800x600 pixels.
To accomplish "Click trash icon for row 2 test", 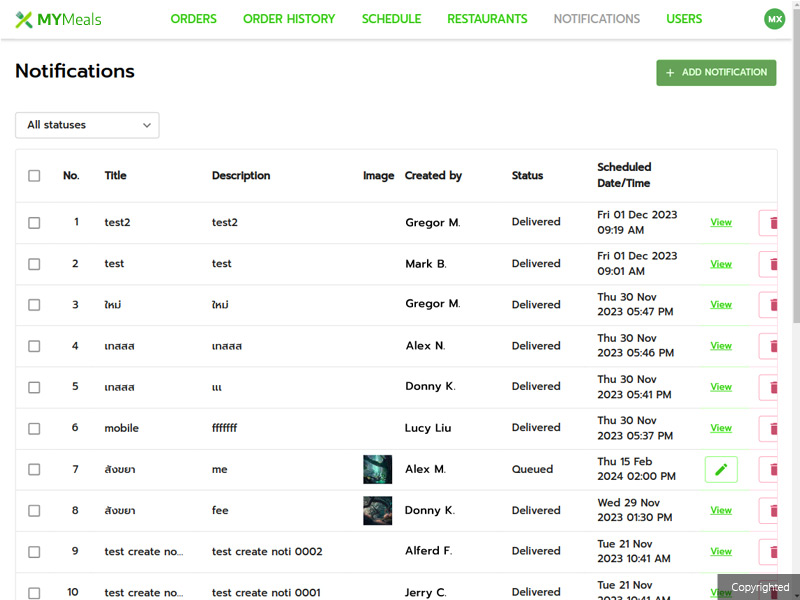I will [x=770, y=264].
